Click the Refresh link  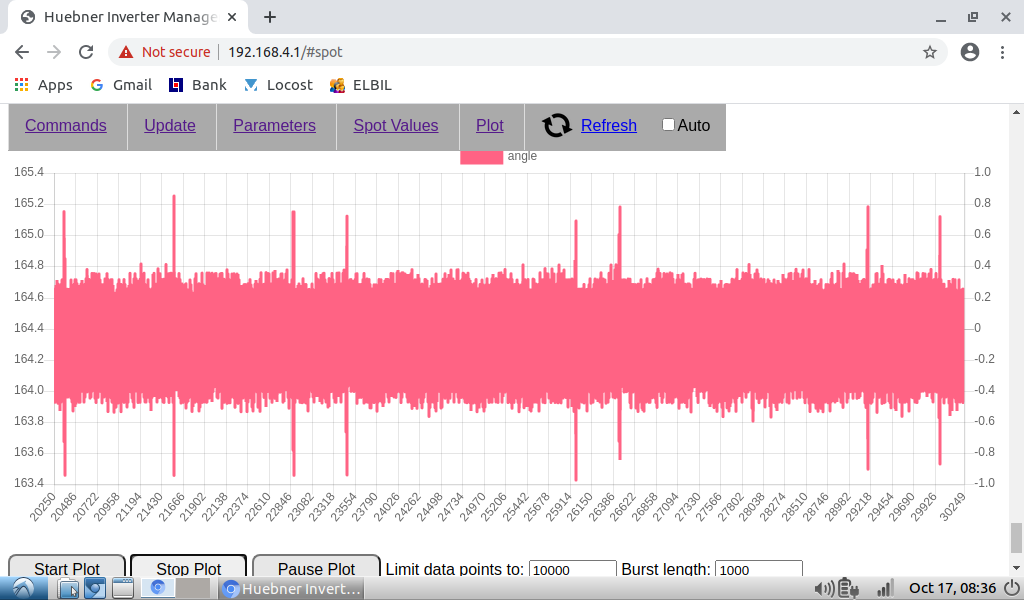[x=608, y=125]
